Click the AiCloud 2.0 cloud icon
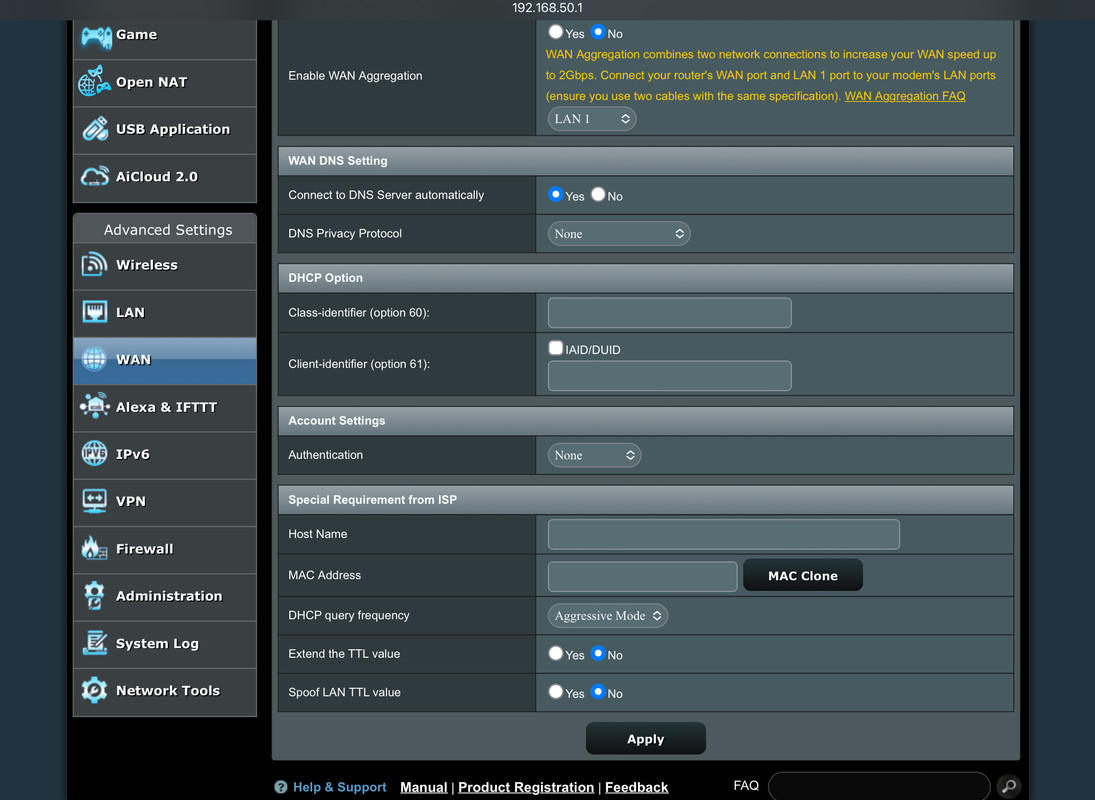 click(x=94, y=176)
